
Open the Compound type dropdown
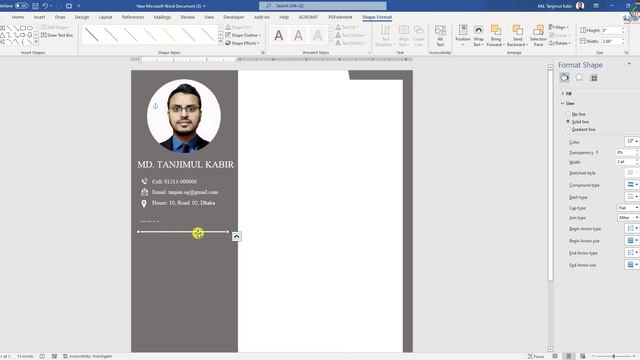pos(632,184)
